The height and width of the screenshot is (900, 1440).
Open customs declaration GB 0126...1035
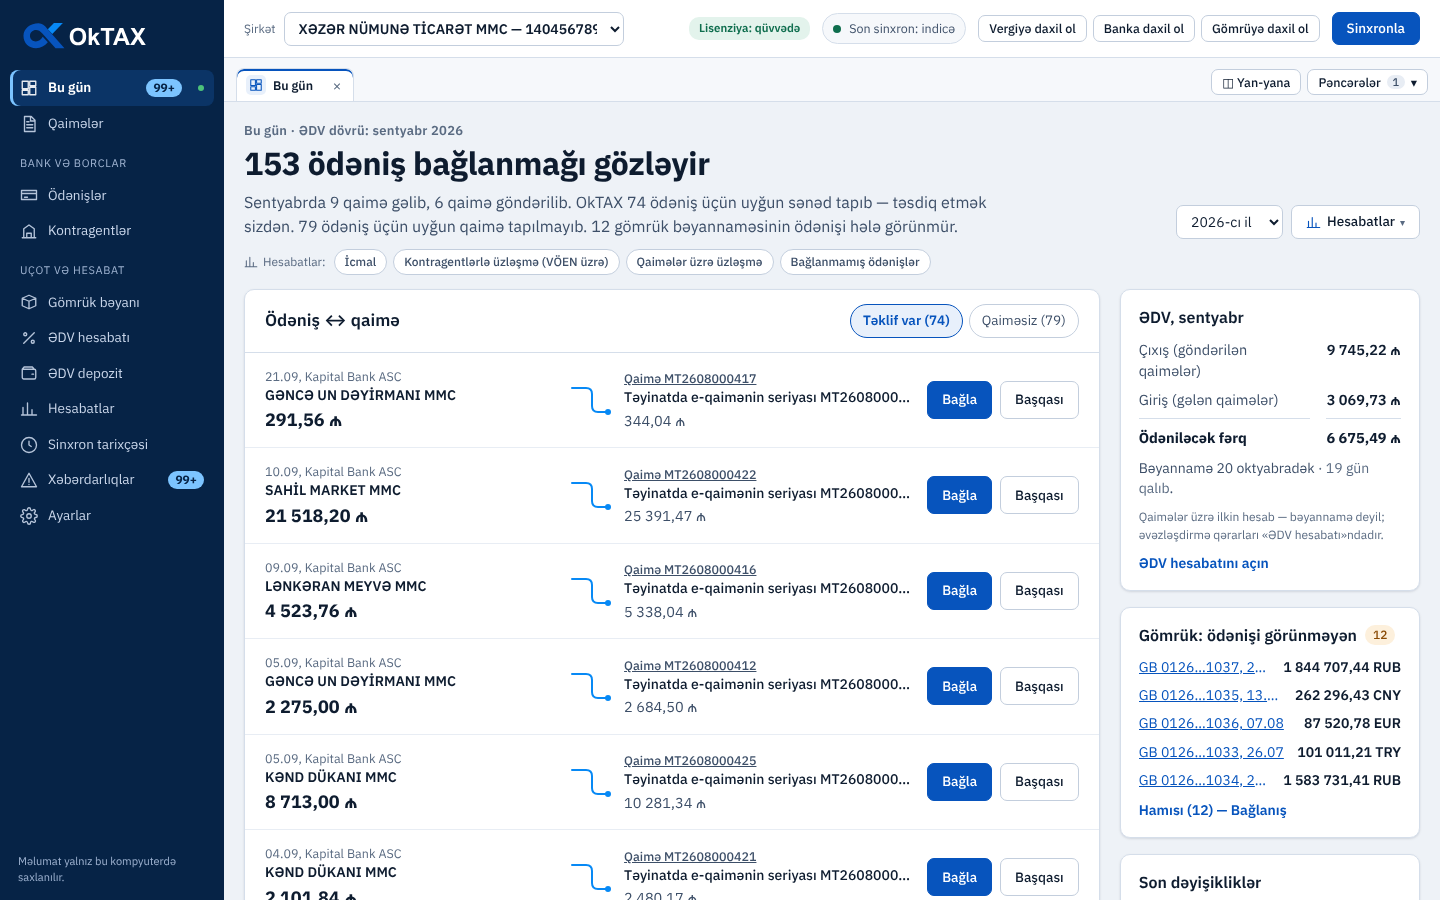tap(1208, 695)
